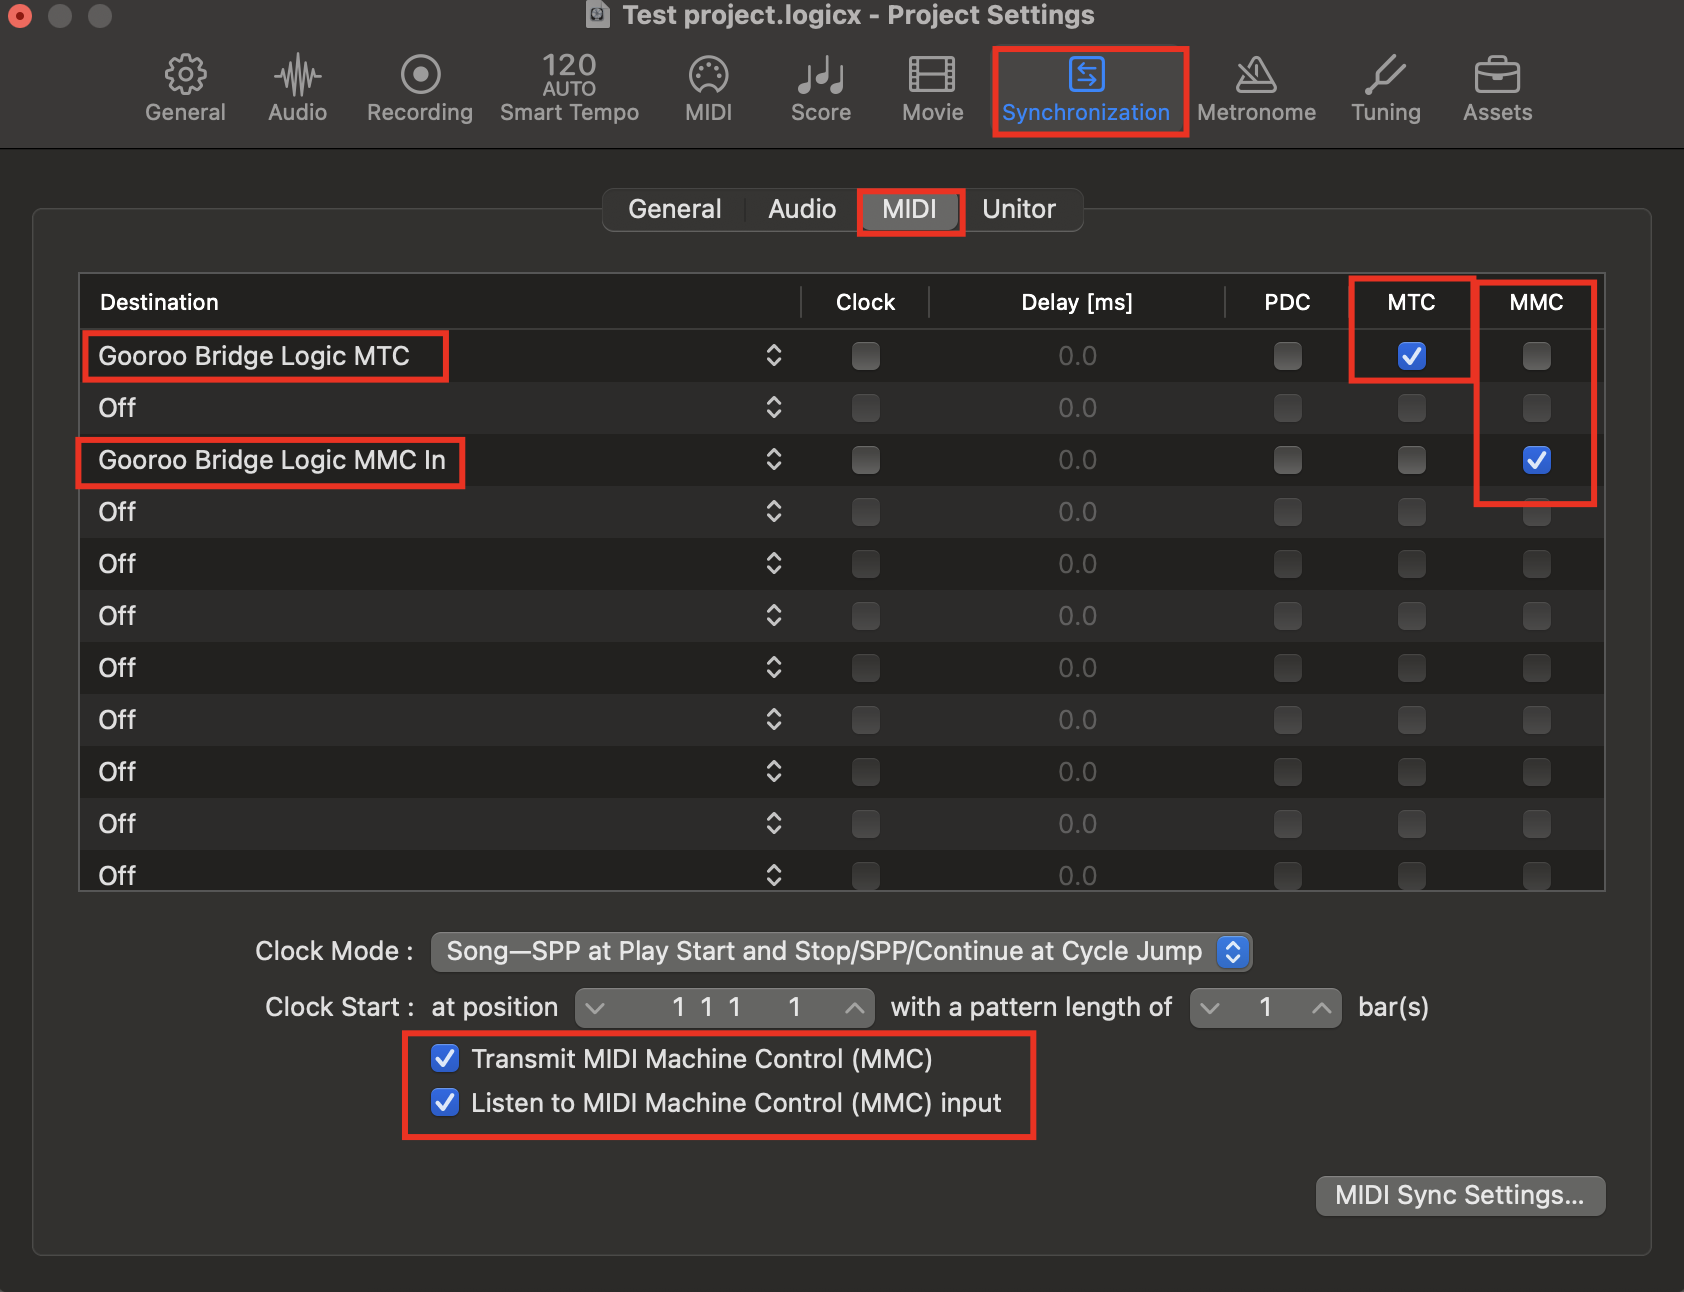Image resolution: width=1684 pixels, height=1292 pixels.
Task: Open the Smart Tempo settings pane
Action: (x=569, y=88)
